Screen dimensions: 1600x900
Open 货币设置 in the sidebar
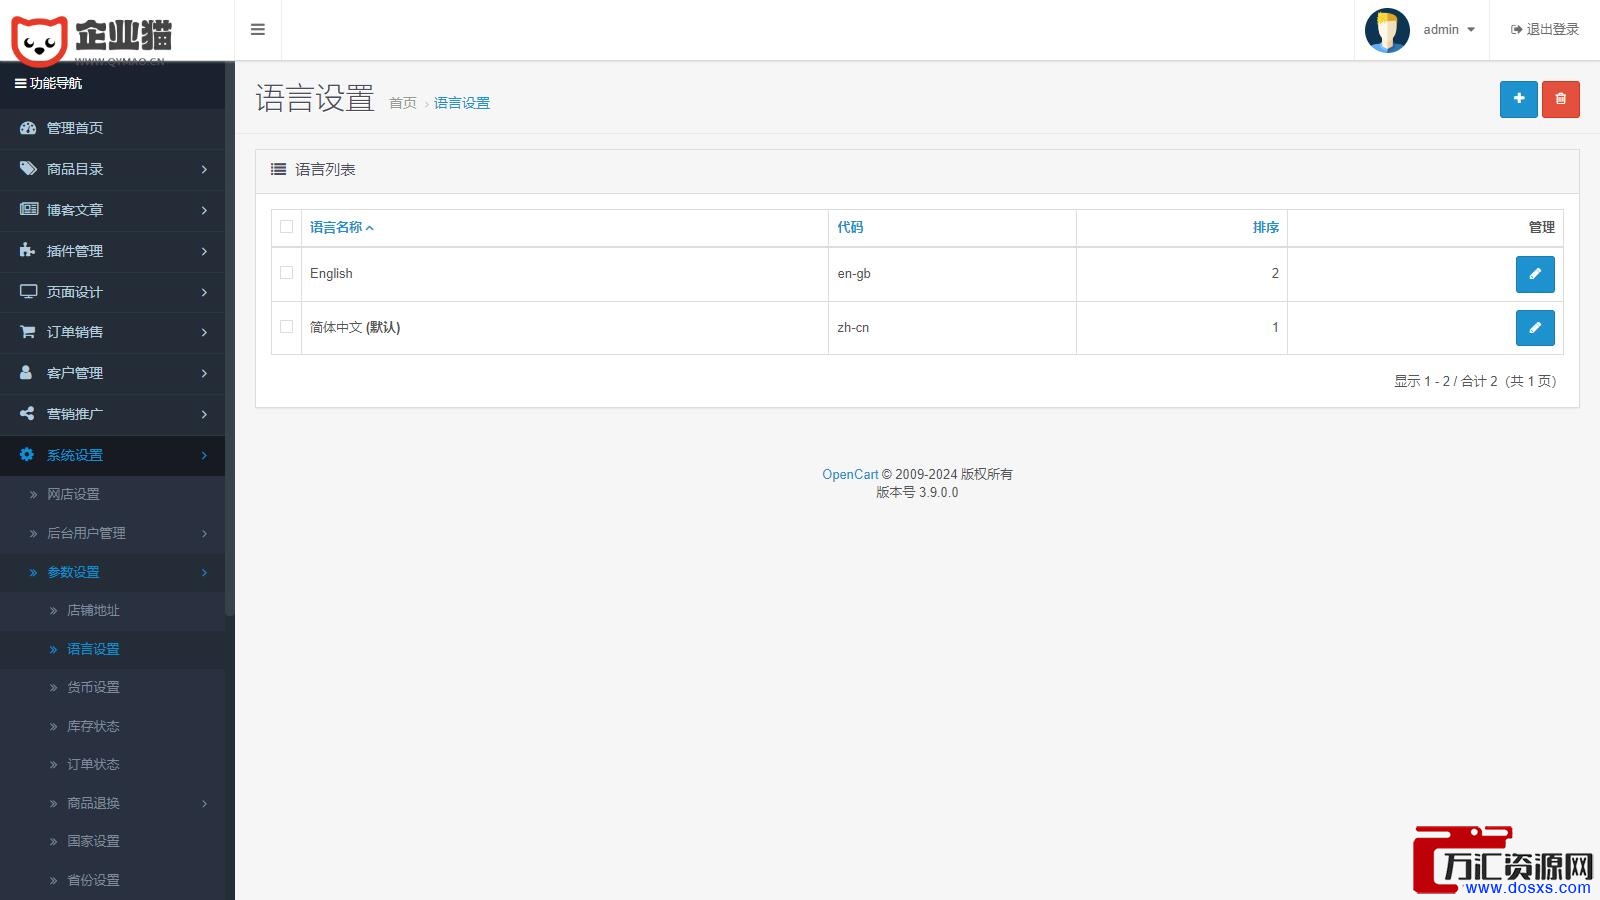[x=93, y=687]
